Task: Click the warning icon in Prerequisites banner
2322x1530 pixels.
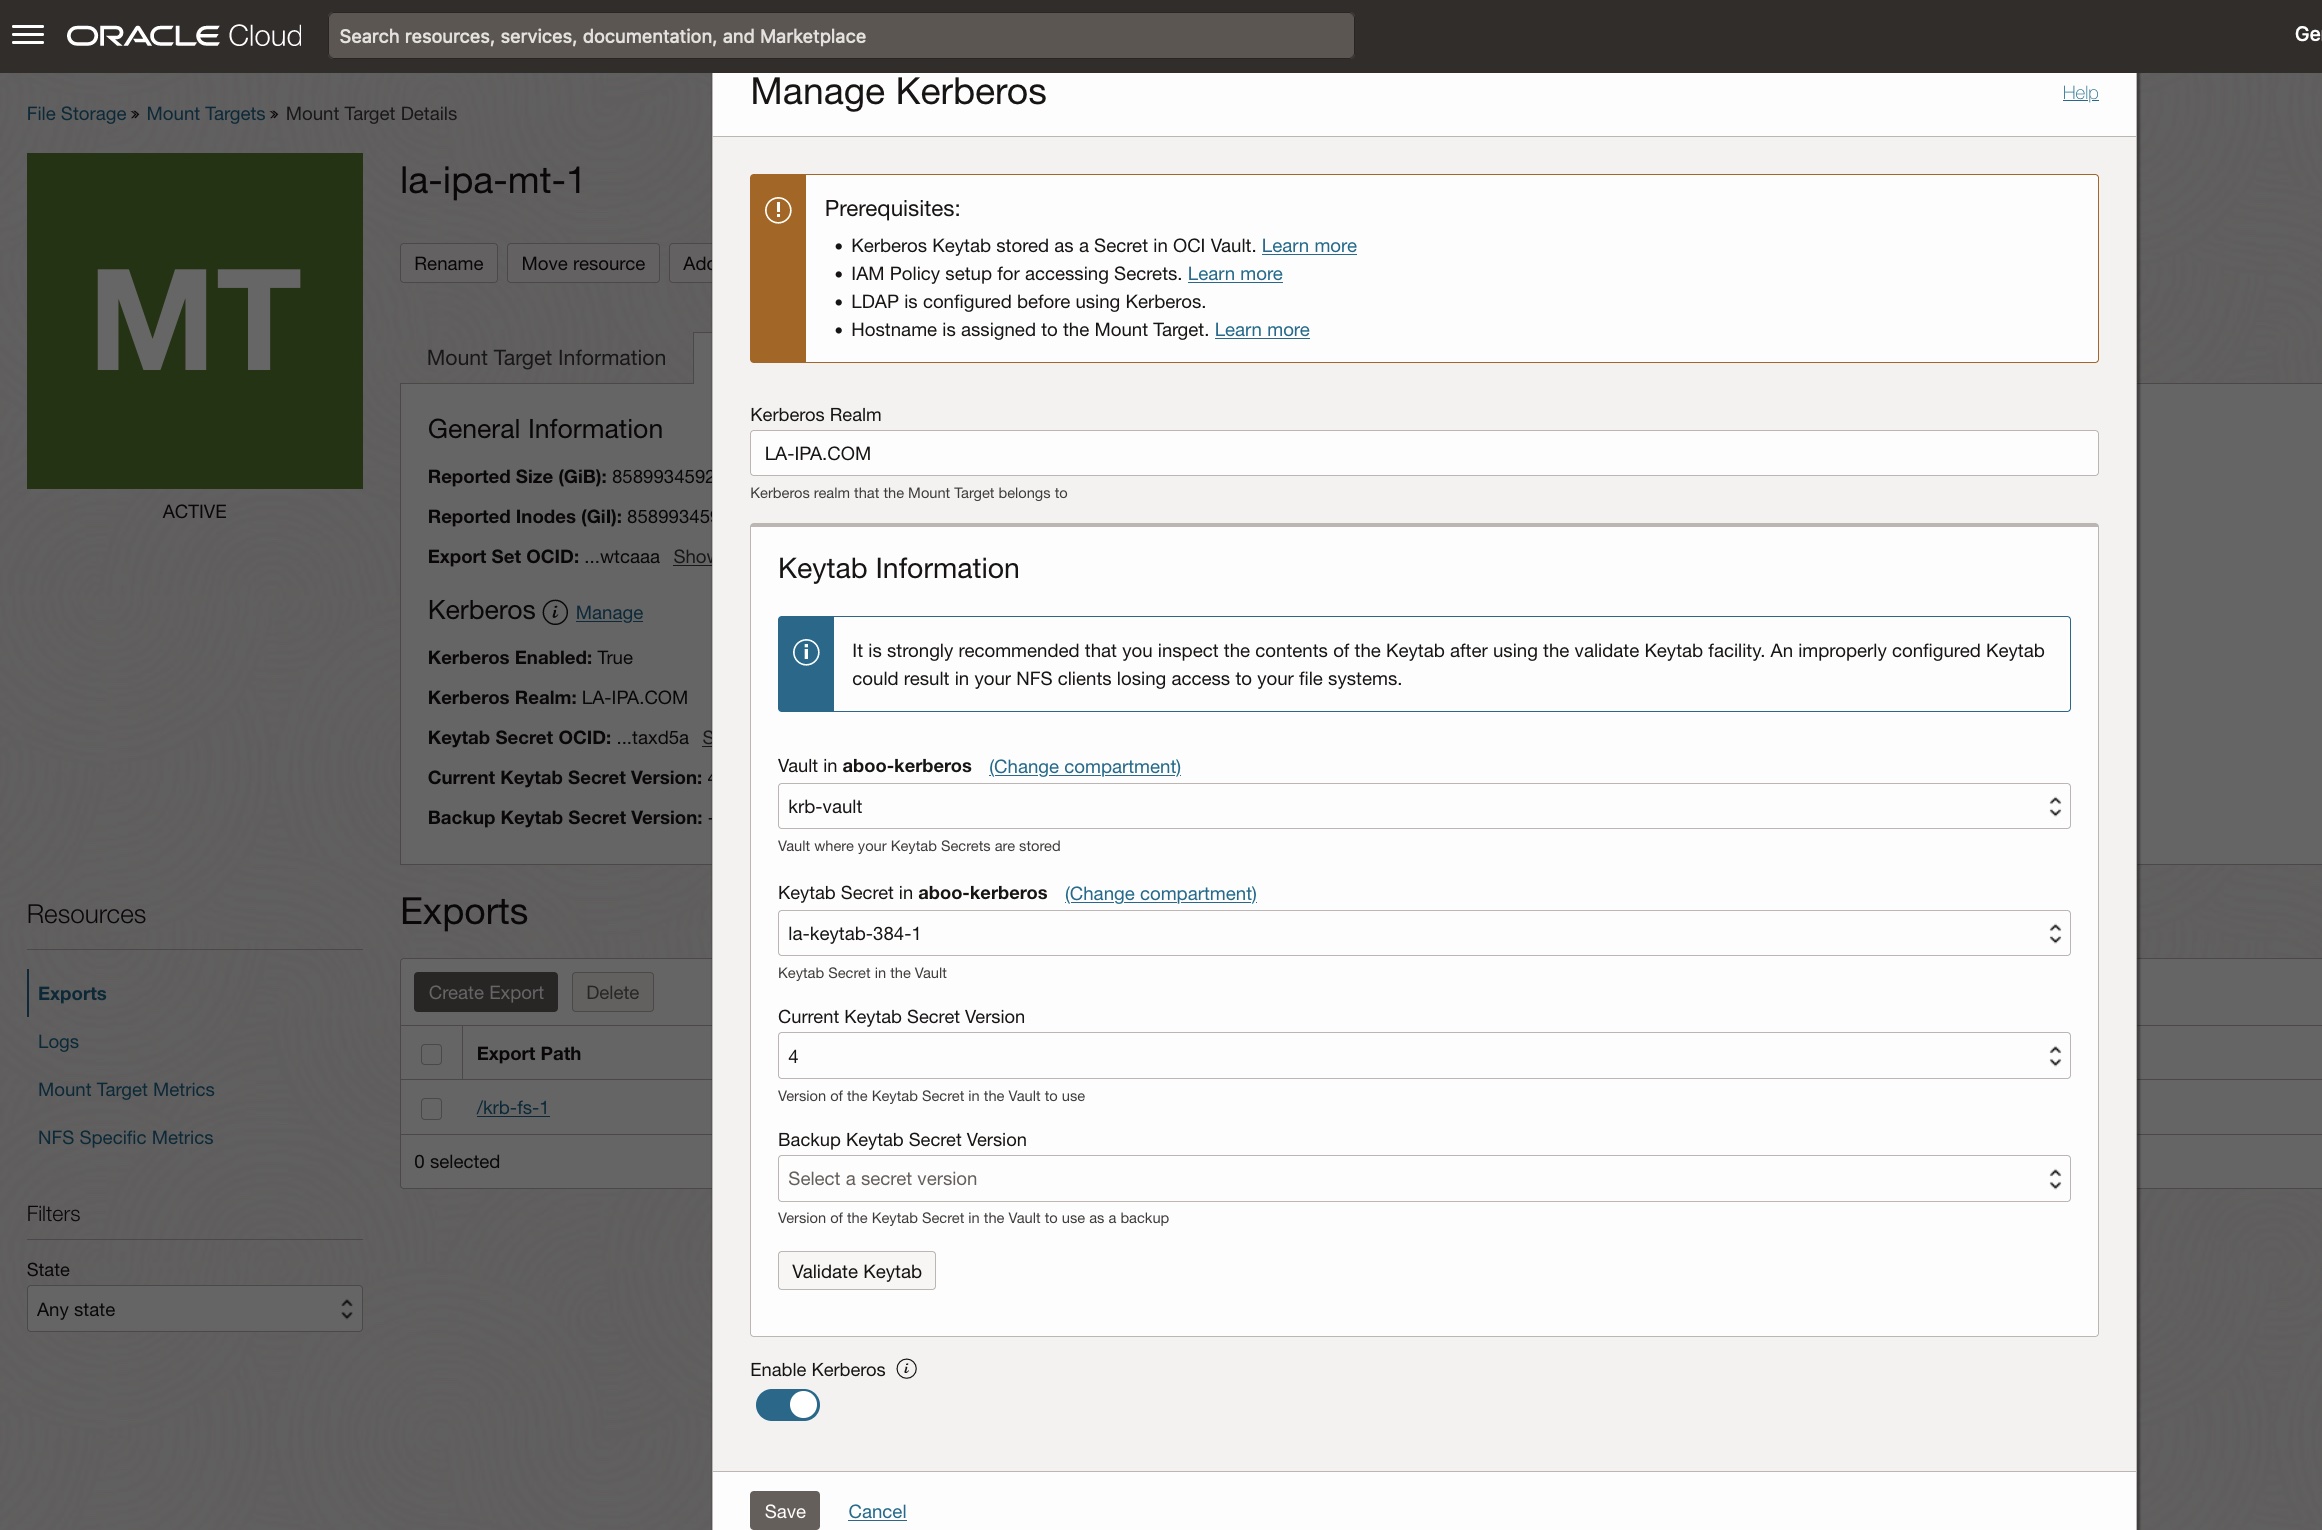Action: pyautogui.click(x=778, y=211)
